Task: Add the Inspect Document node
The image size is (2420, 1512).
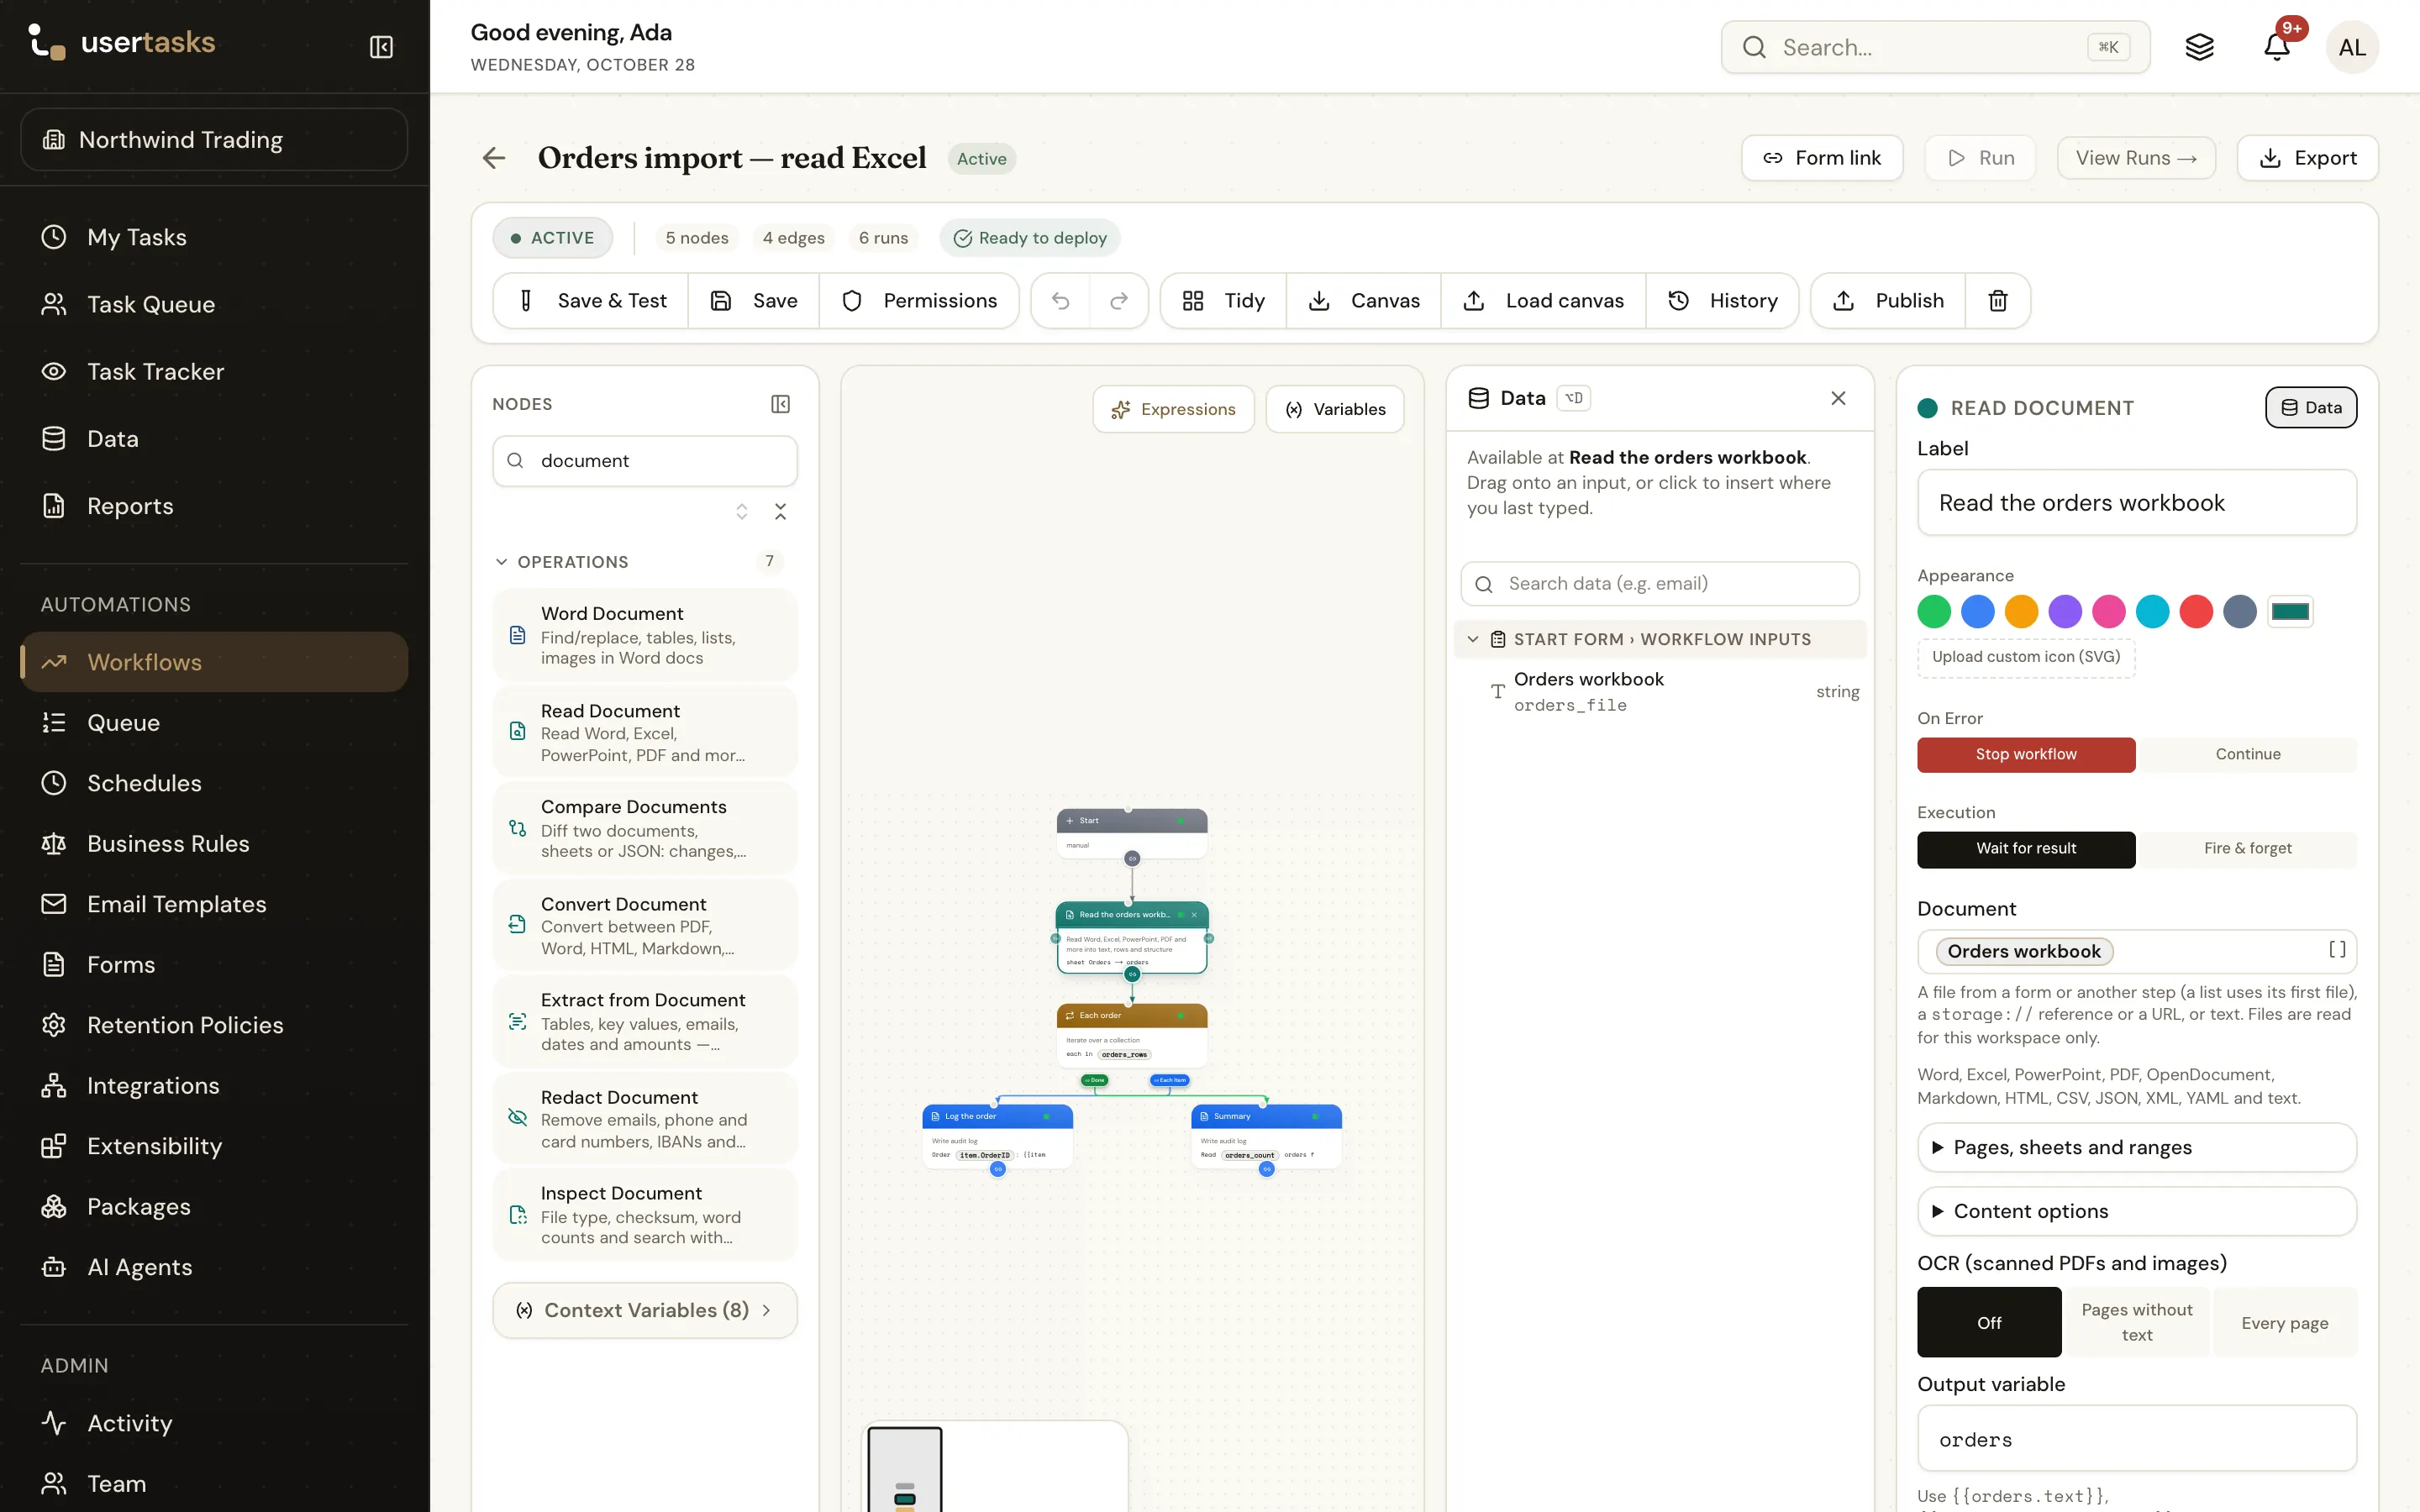Action: pos(645,1215)
